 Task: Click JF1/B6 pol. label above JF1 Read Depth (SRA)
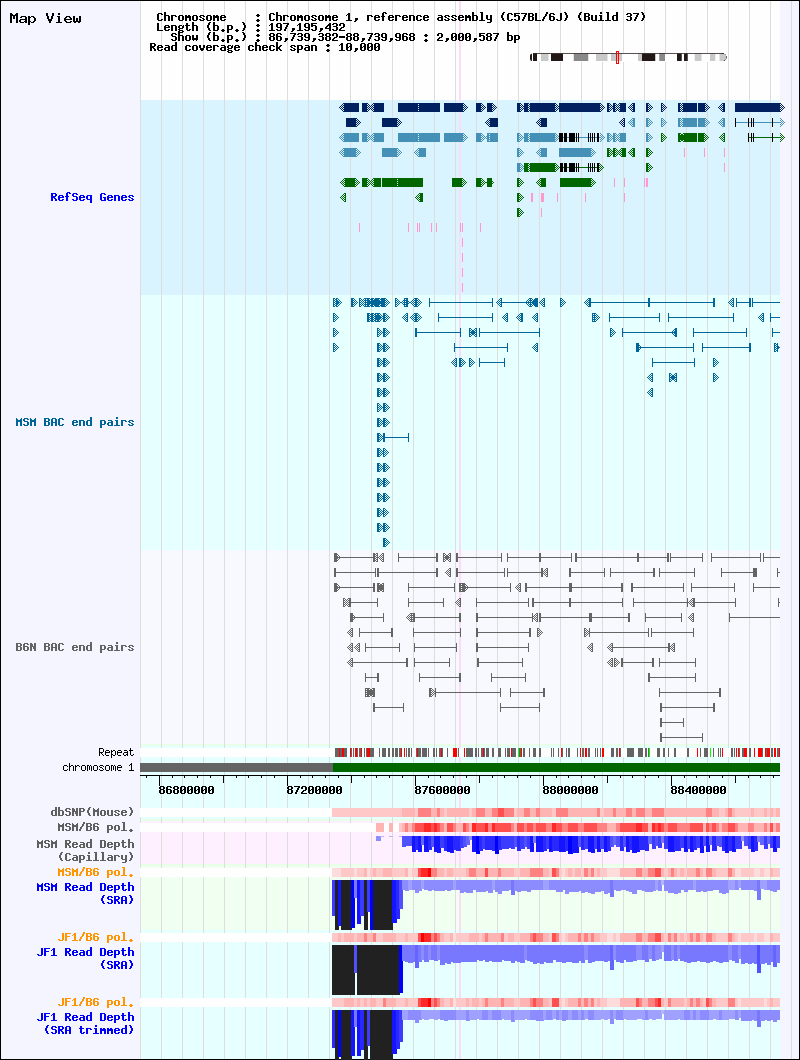[x=95, y=938]
